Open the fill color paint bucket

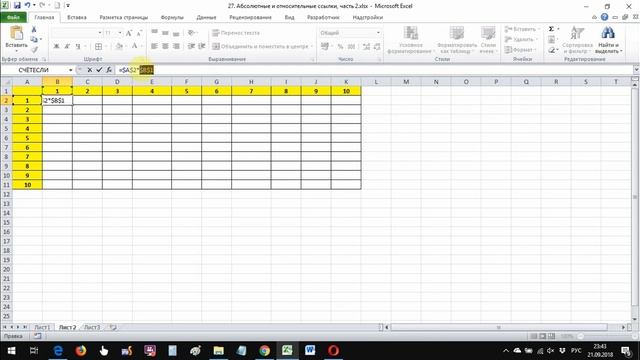pos(118,47)
